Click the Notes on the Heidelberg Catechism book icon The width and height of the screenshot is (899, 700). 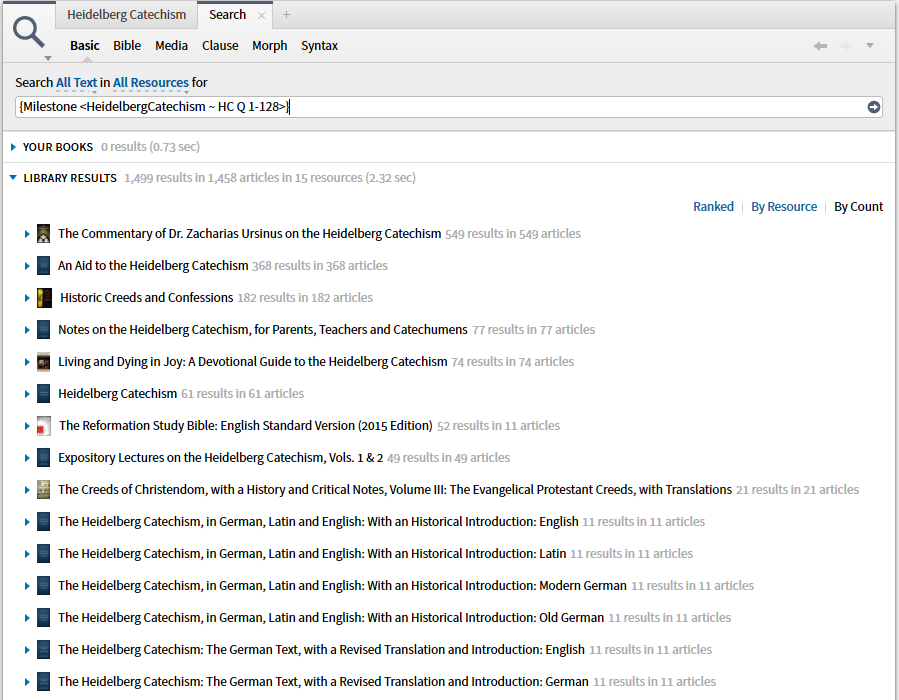44,330
